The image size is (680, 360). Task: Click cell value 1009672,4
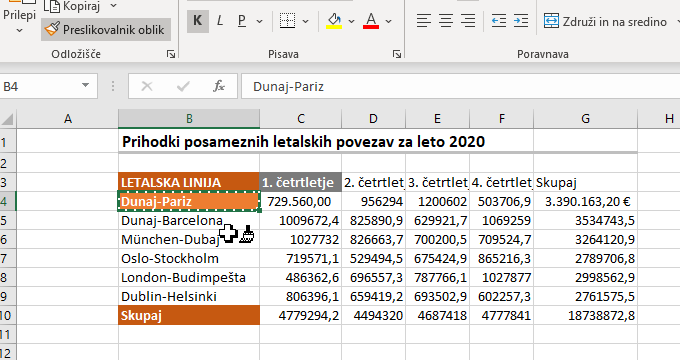(301, 220)
